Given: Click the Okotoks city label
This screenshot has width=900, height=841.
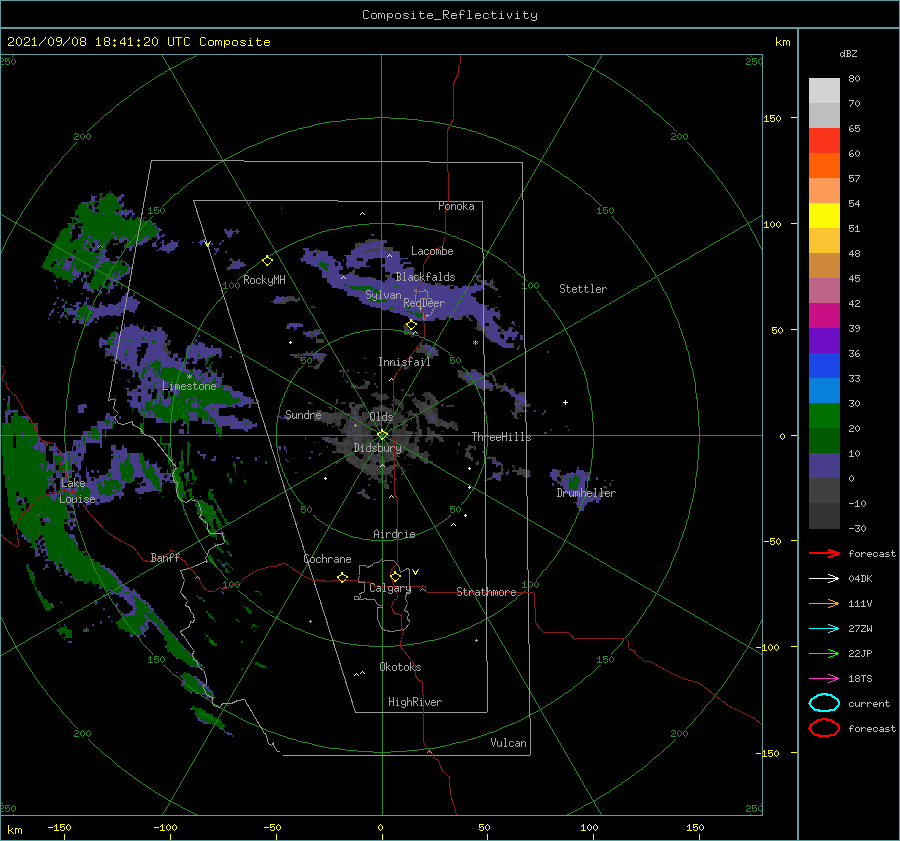Looking at the screenshot, I should (400, 667).
